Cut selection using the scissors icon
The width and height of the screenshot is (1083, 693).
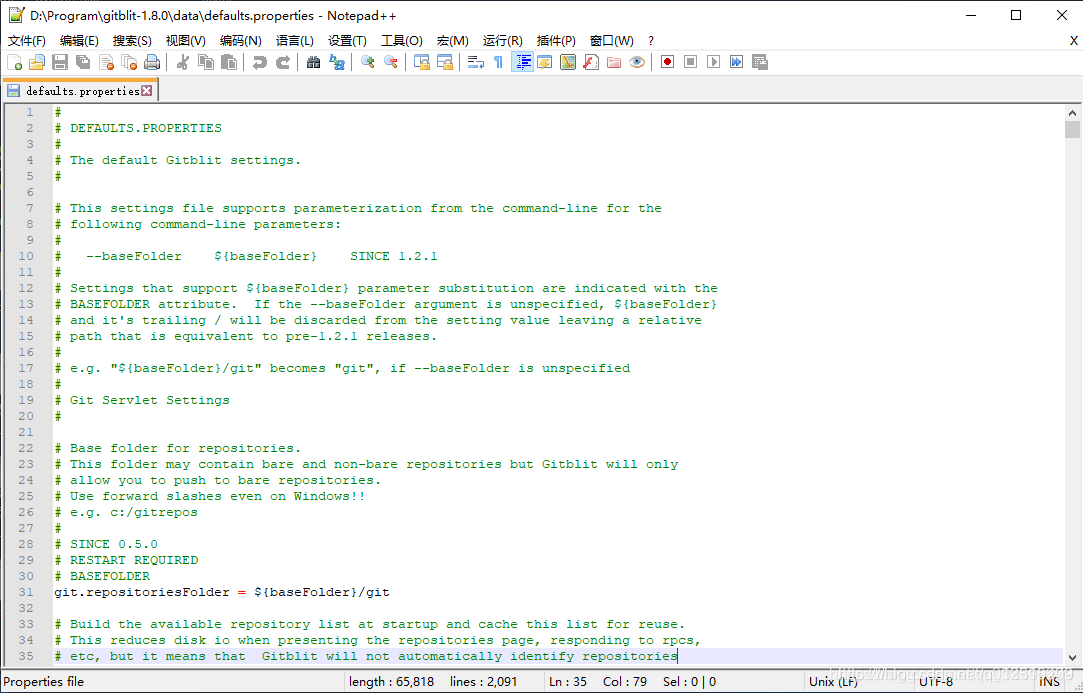(182, 62)
